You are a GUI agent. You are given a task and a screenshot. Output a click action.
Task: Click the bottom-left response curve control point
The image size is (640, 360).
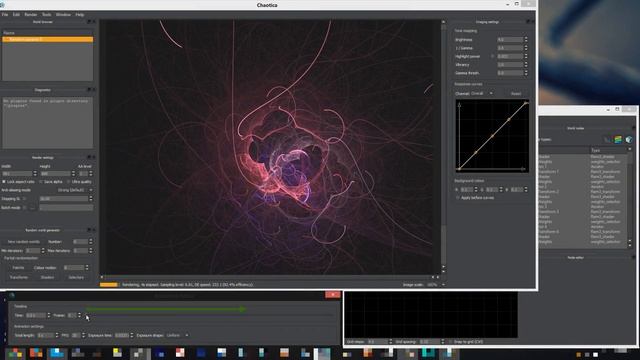[460, 168]
